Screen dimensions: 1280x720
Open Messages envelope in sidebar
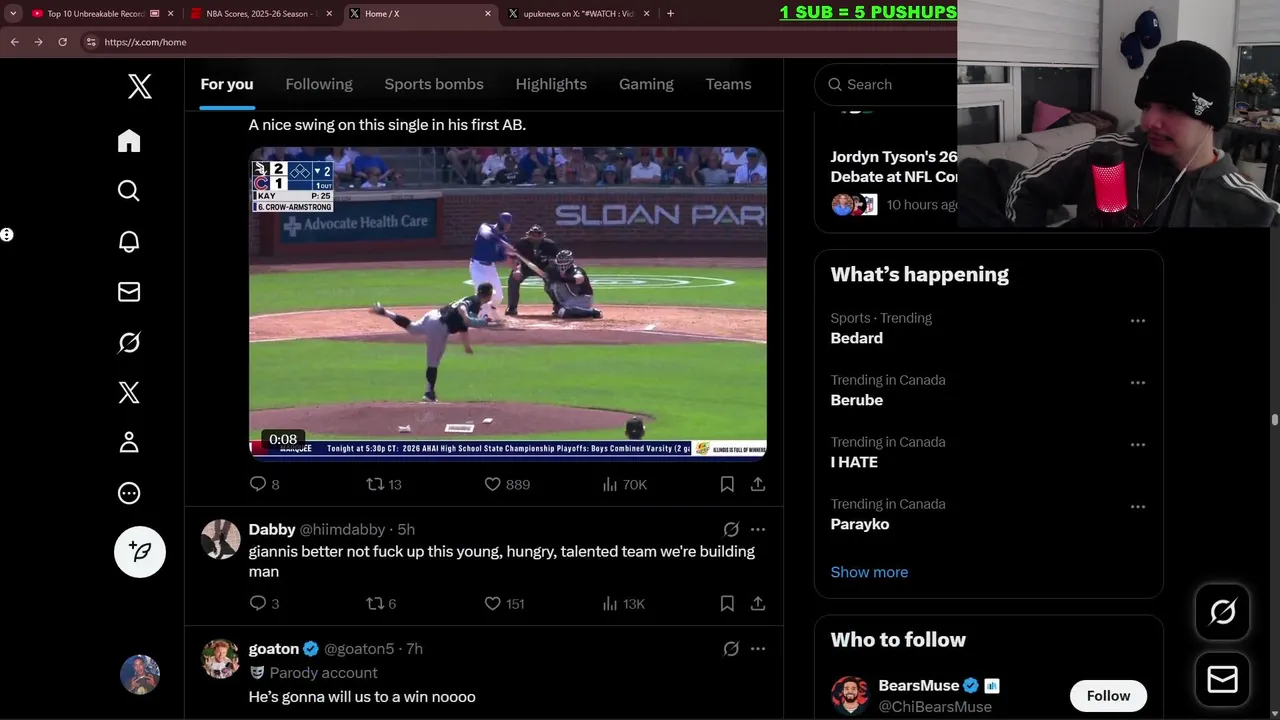click(x=129, y=292)
